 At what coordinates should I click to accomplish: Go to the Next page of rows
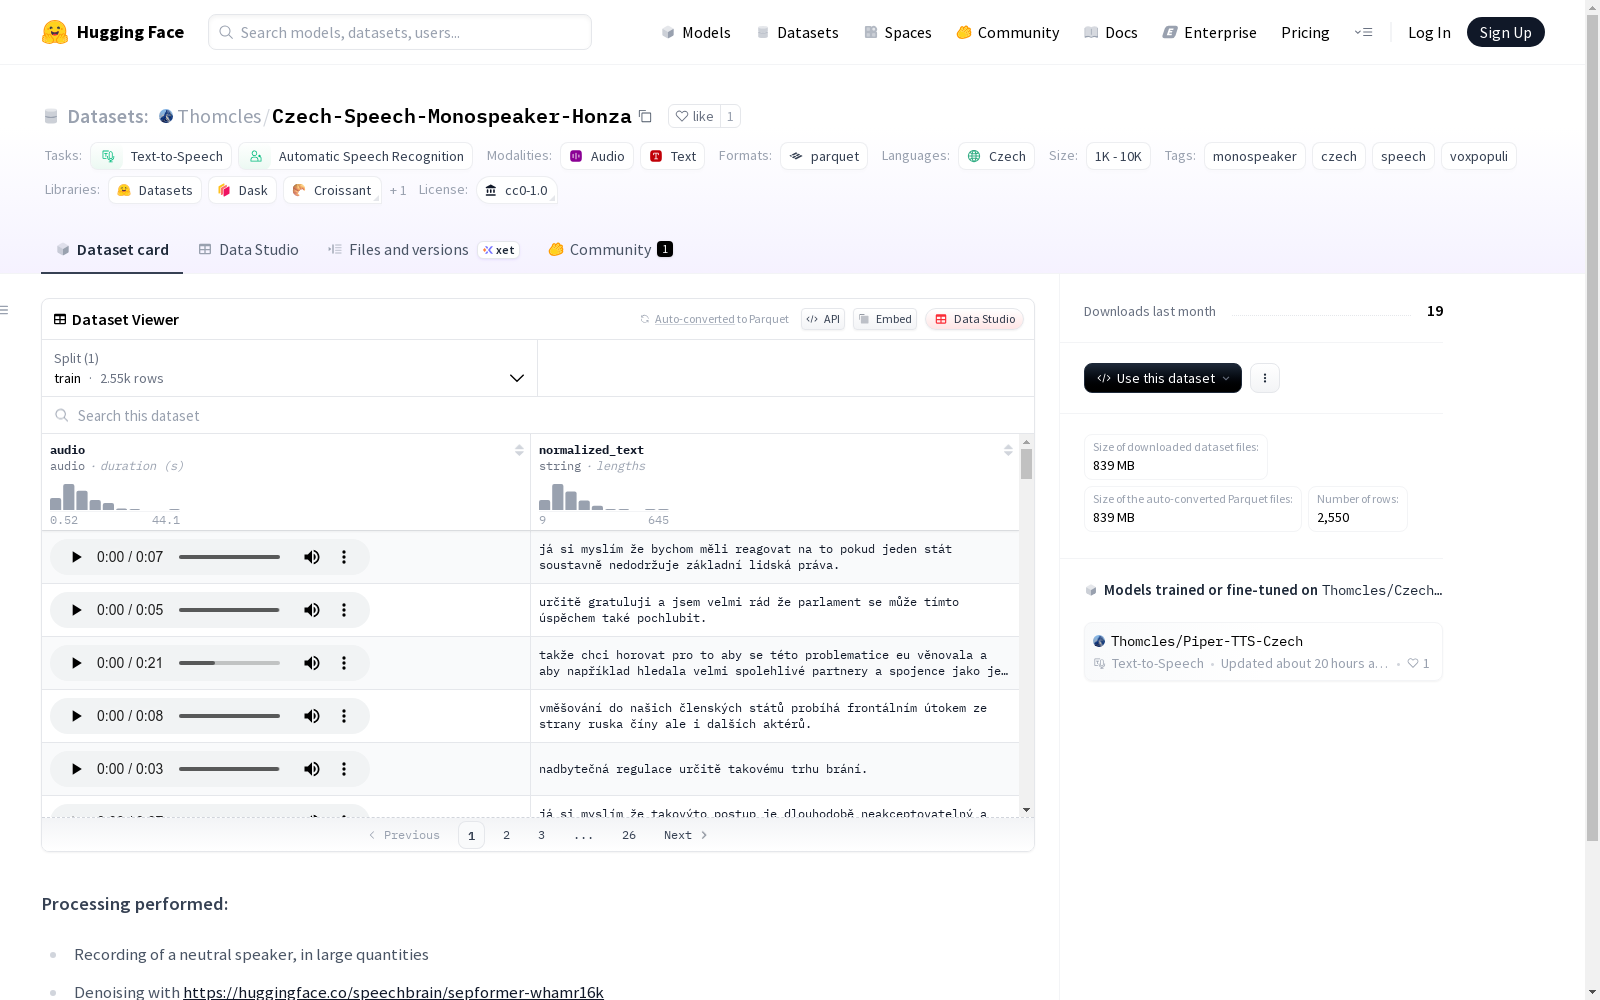point(686,835)
